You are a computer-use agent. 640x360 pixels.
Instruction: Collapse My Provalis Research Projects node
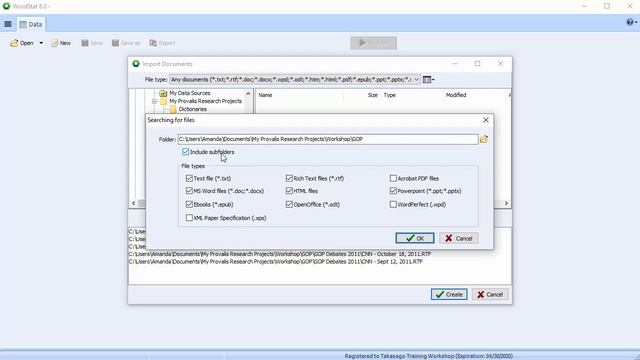pyautogui.click(x=154, y=101)
